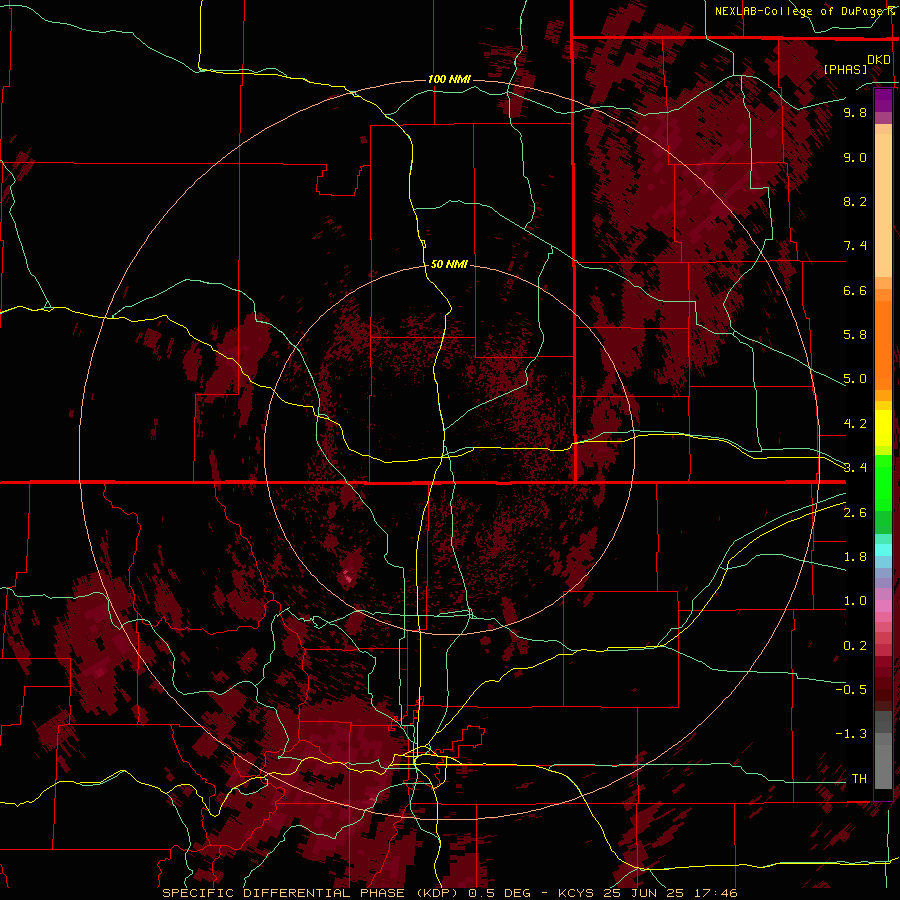900x900 pixels.
Task: Click the -1.3 scale value
Action: [851, 734]
